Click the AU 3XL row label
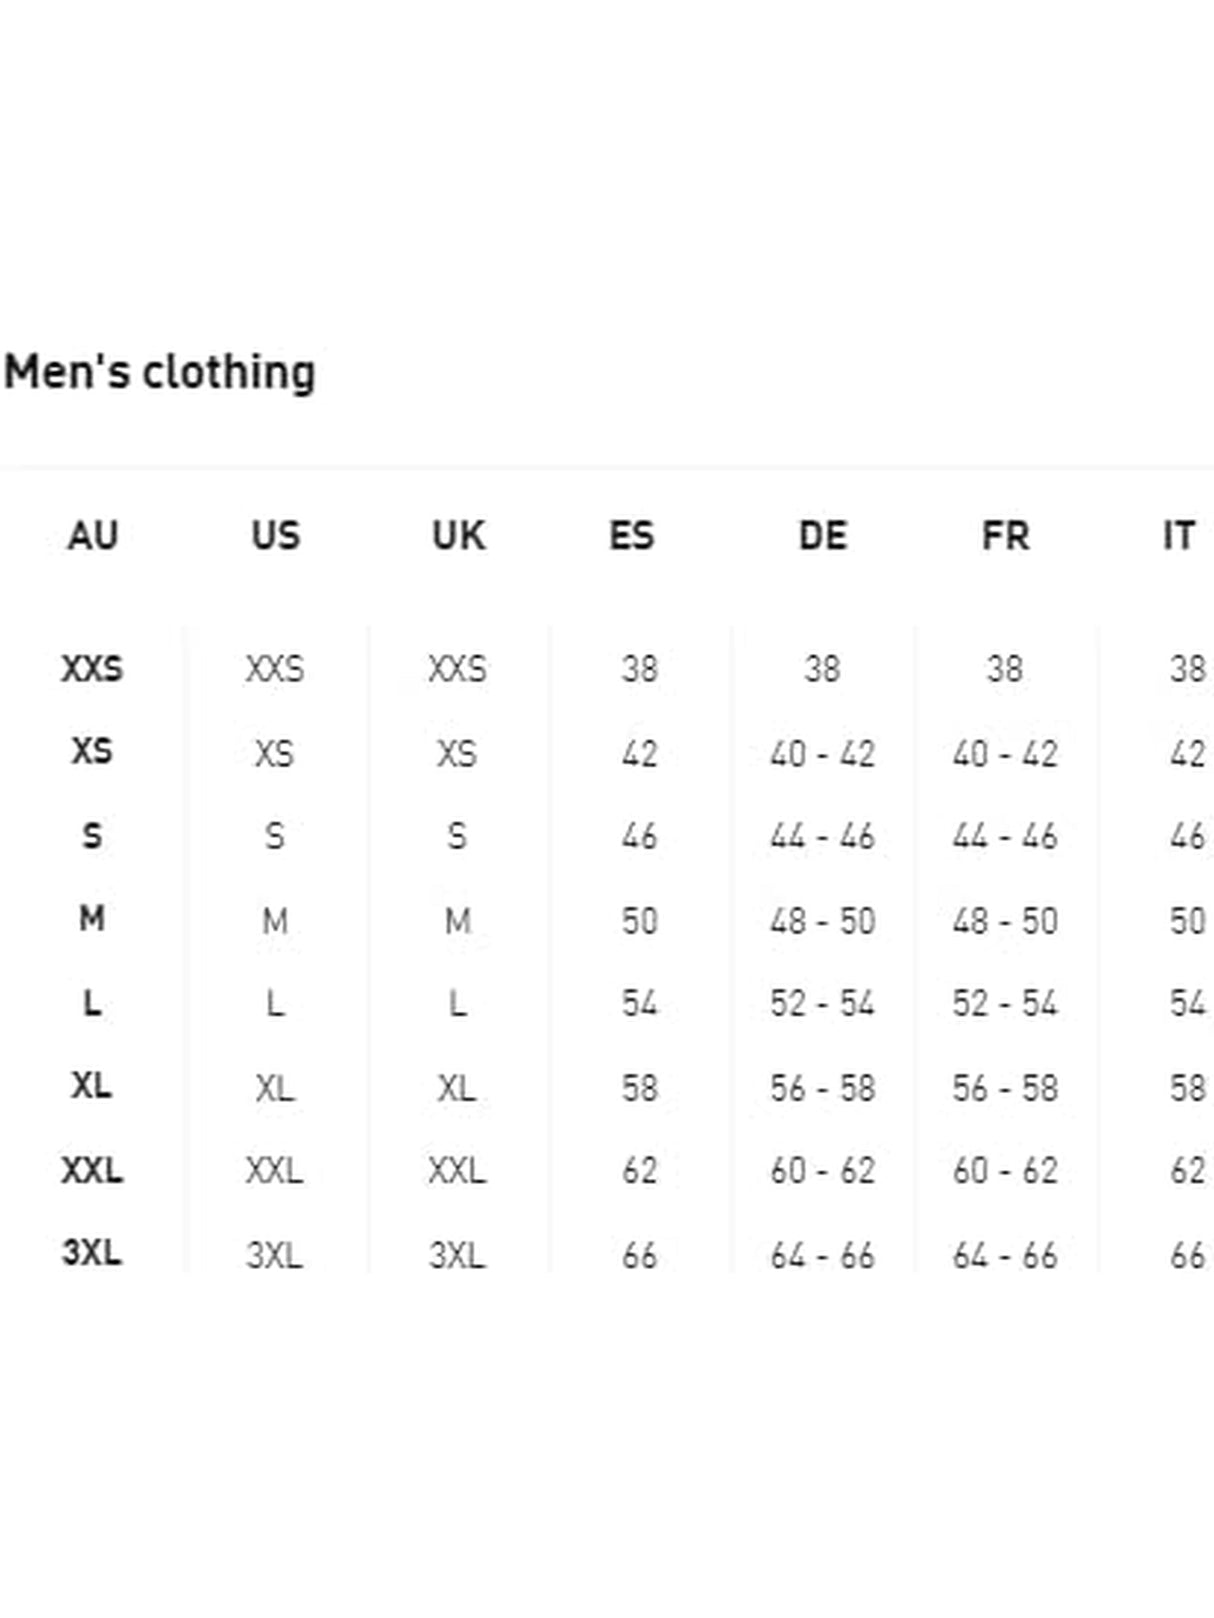 (92, 1252)
